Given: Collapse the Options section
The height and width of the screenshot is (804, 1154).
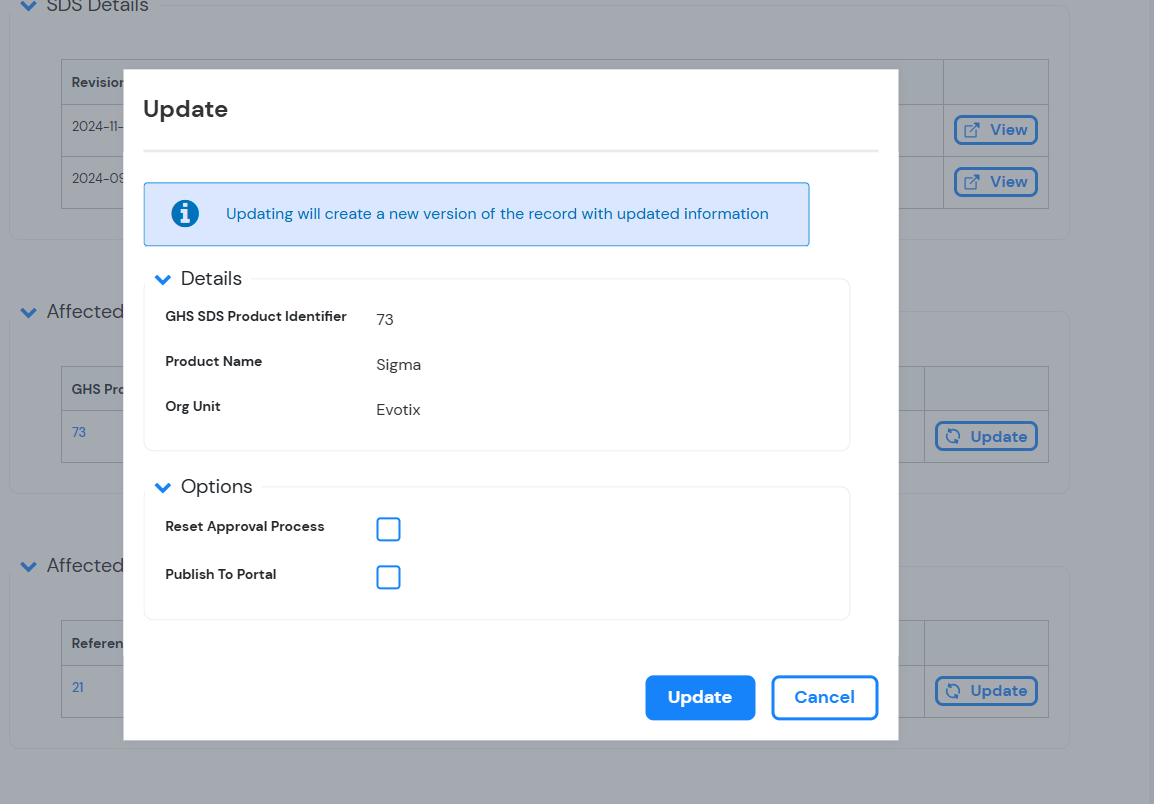Looking at the screenshot, I should click(x=162, y=487).
